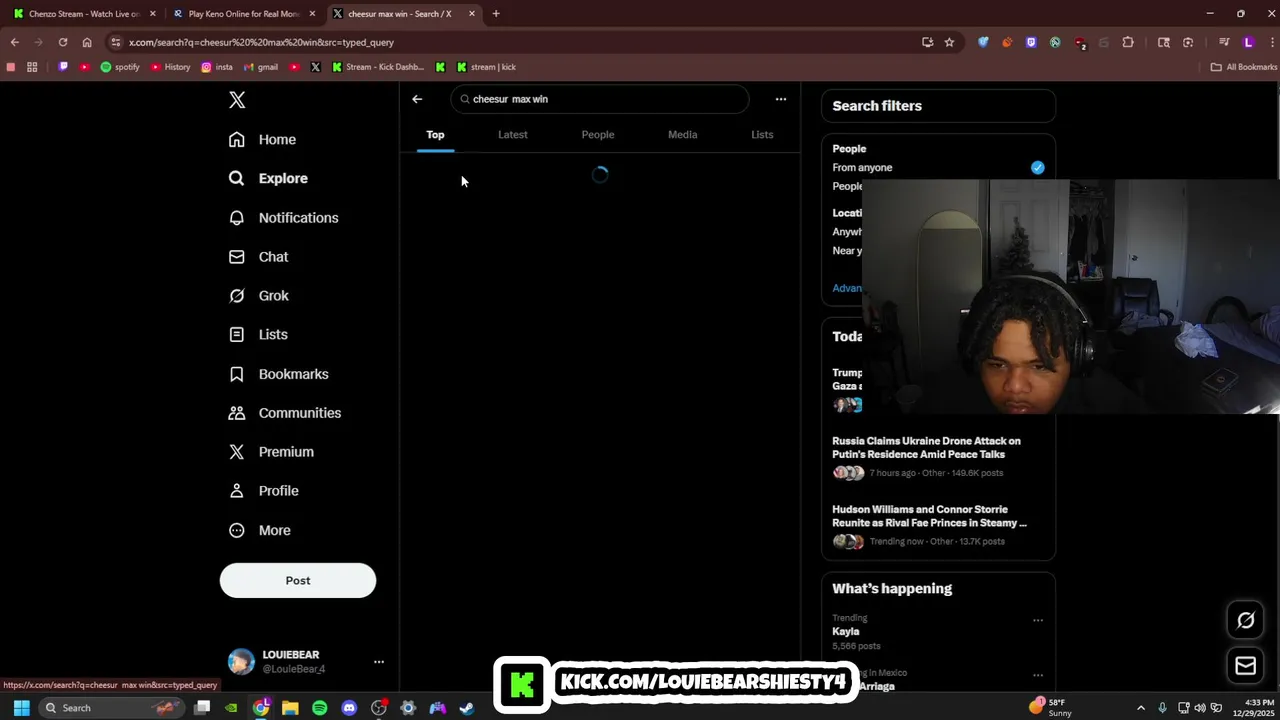The width and height of the screenshot is (1280, 720).
Task: Open the floating Grok button
Action: [x=1246, y=620]
